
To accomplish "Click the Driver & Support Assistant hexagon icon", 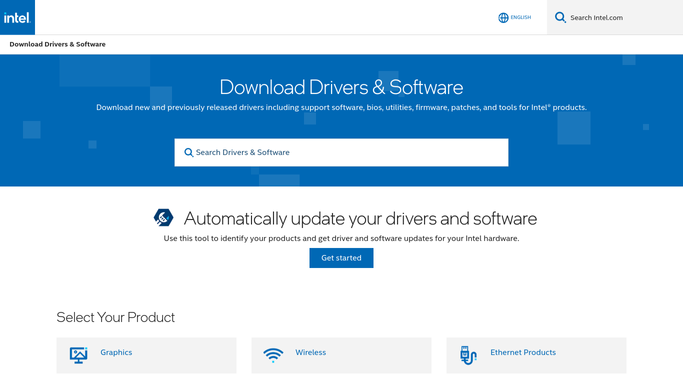I will click(x=163, y=217).
